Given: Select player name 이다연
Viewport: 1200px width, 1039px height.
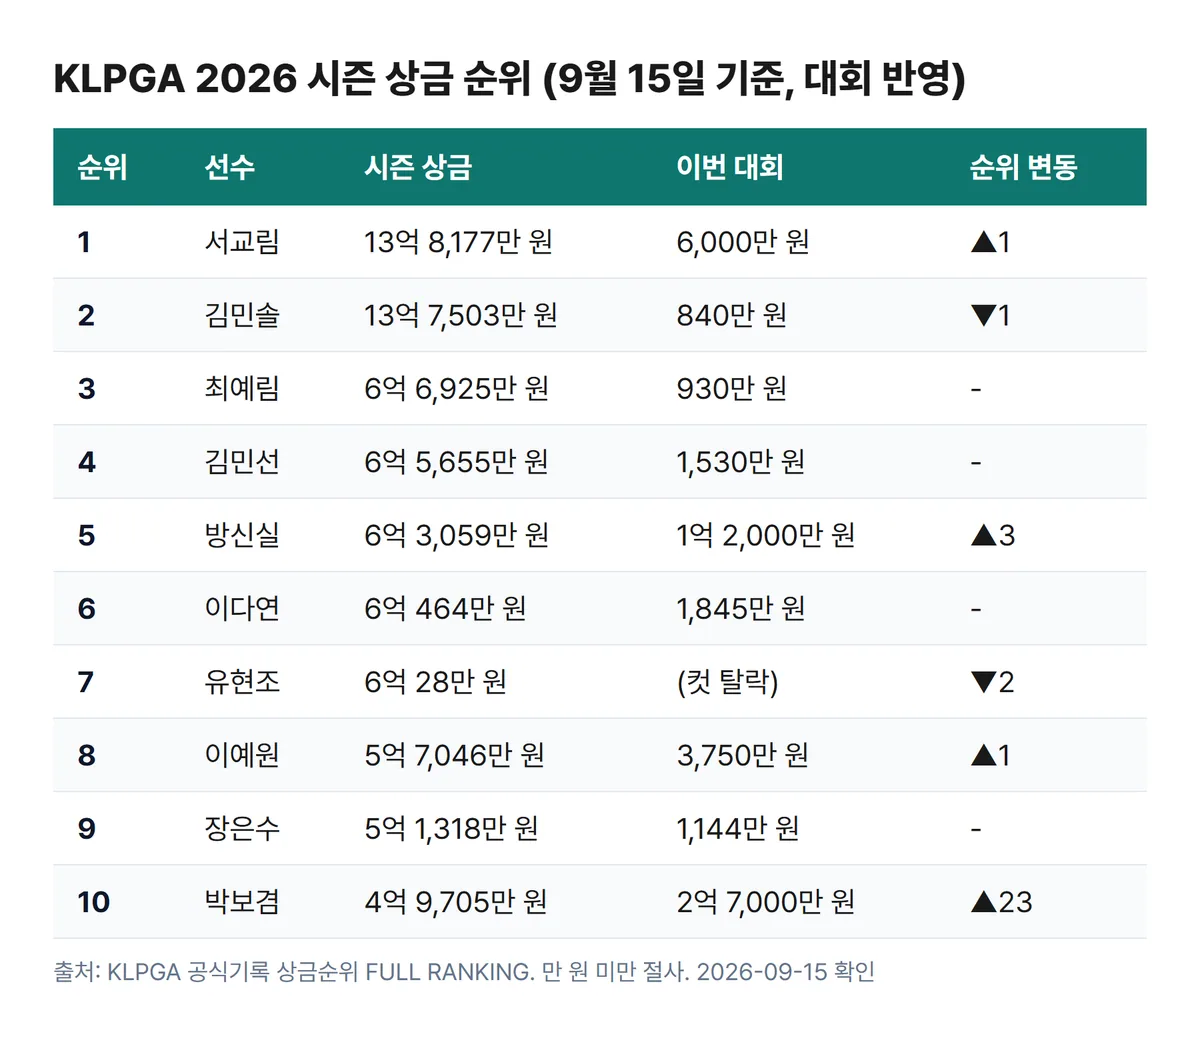Looking at the screenshot, I should coord(242,608).
